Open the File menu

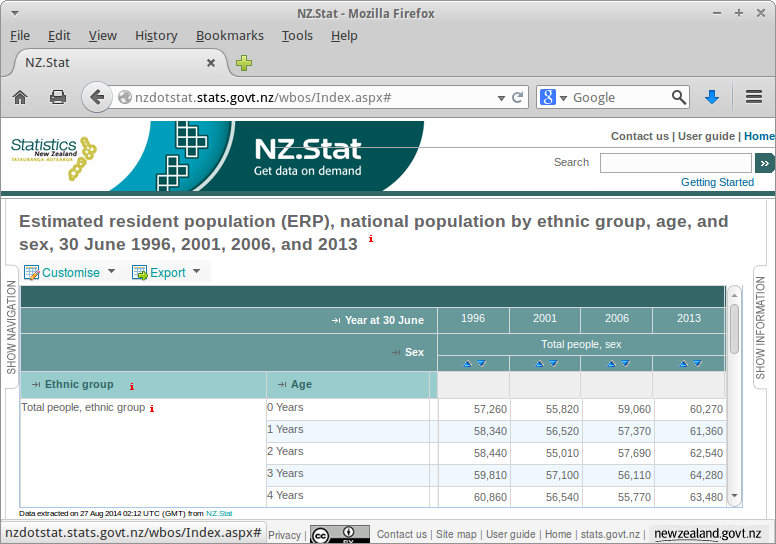click(x=20, y=36)
